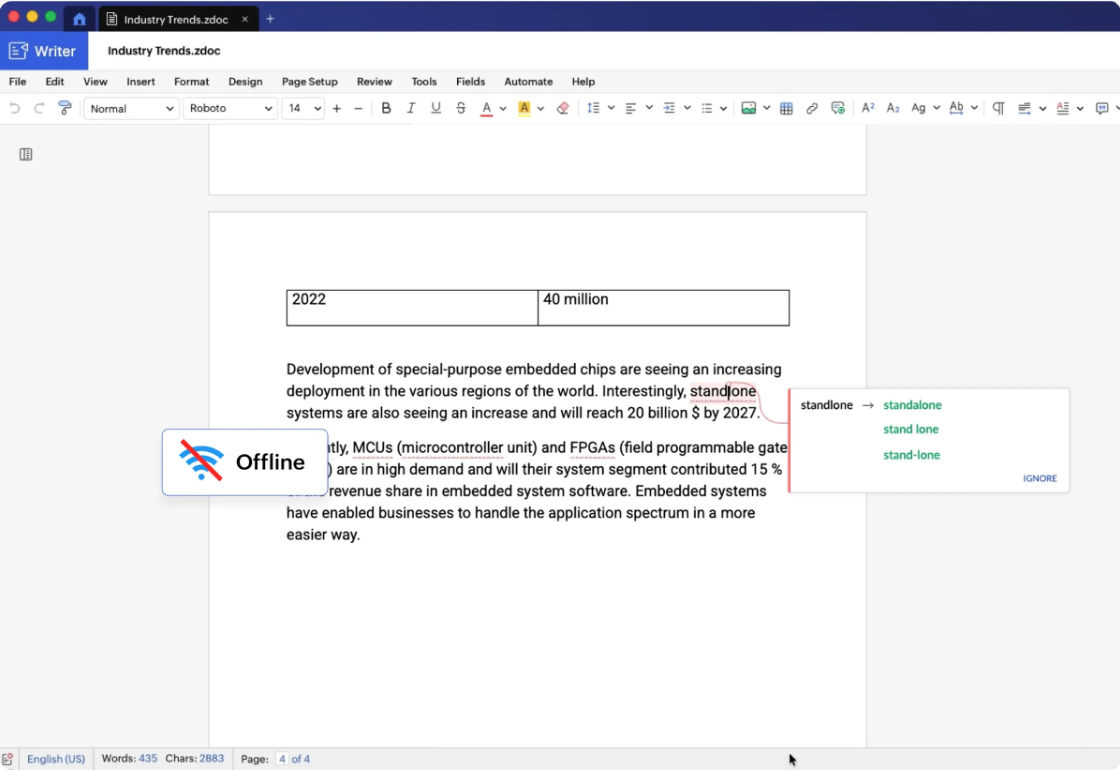The width and height of the screenshot is (1120, 772).
Task: Toggle Underline formatting
Action: coord(436,109)
